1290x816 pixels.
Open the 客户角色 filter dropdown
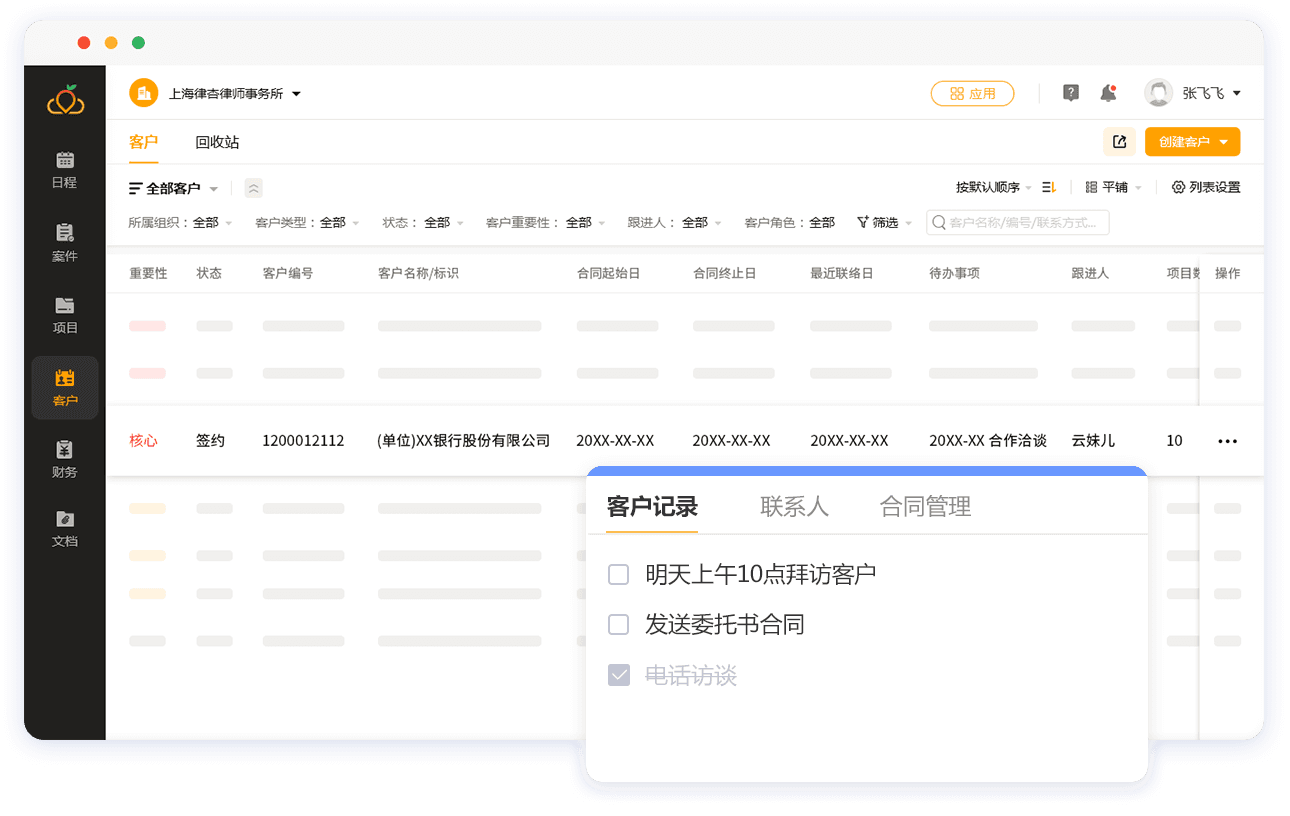coord(790,223)
